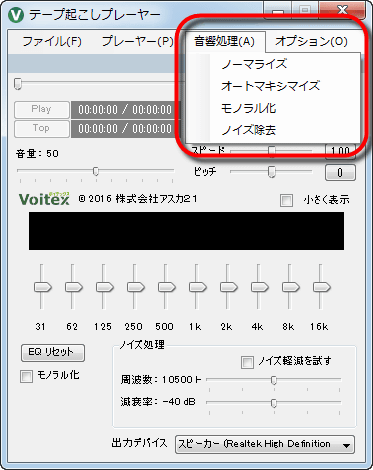Open the オプション(O) menu
The width and height of the screenshot is (373, 470).
[x=311, y=41]
